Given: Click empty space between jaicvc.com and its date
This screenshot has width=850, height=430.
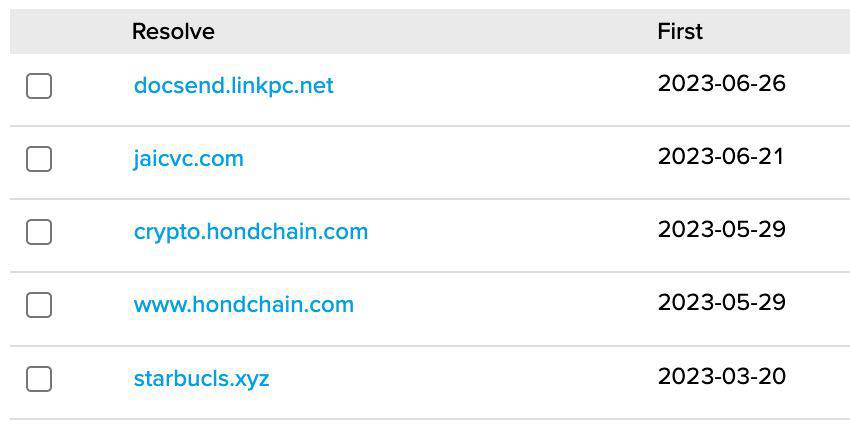Looking at the screenshot, I should (450, 159).
